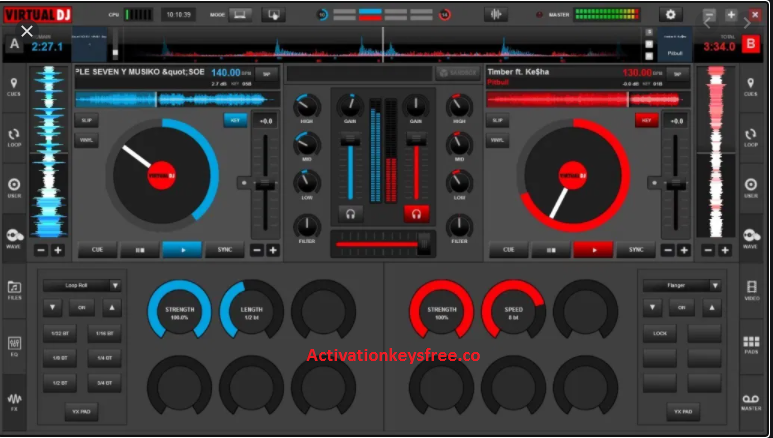Select the USER icon on right sidebar
Viewport: 773px width, 438px height.
click(x=750, y=188)
